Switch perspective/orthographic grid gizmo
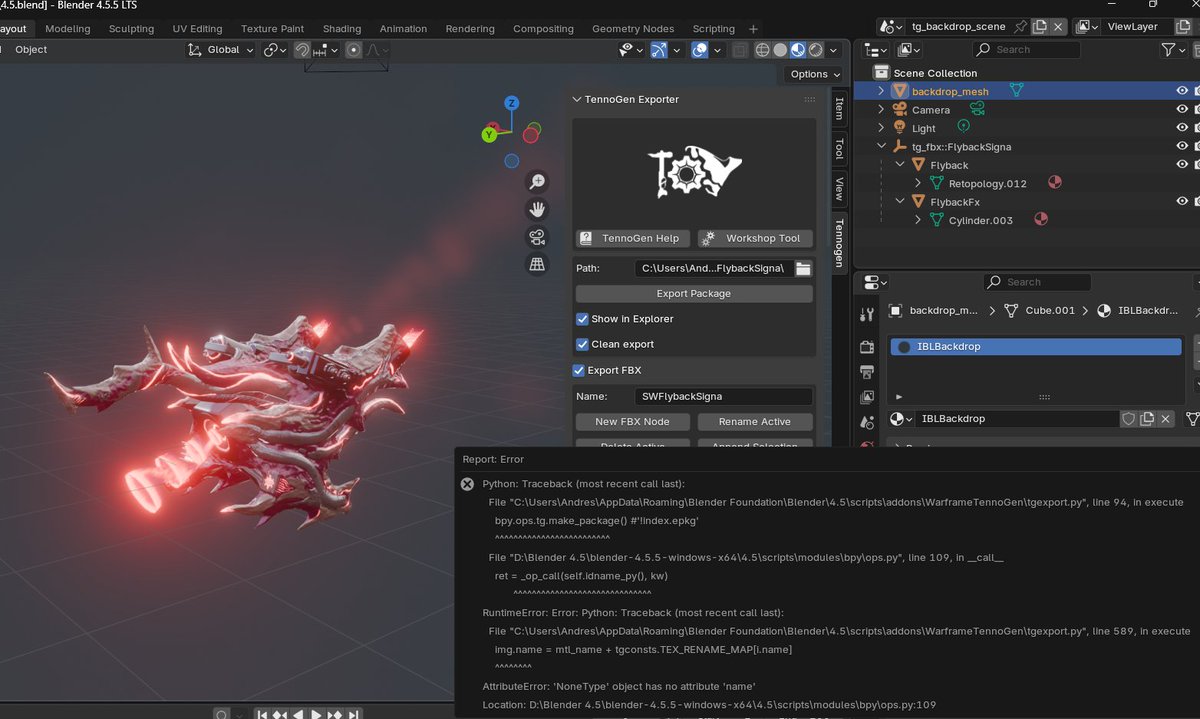The height and width of the screenshot is (719, 1200). 537,264
